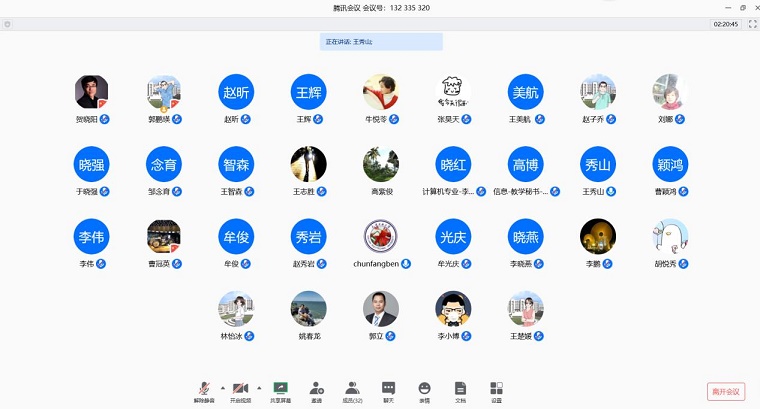Screen dimensions: 760x409
Task: Open the 邀请 invite icon
Action: 316,389
